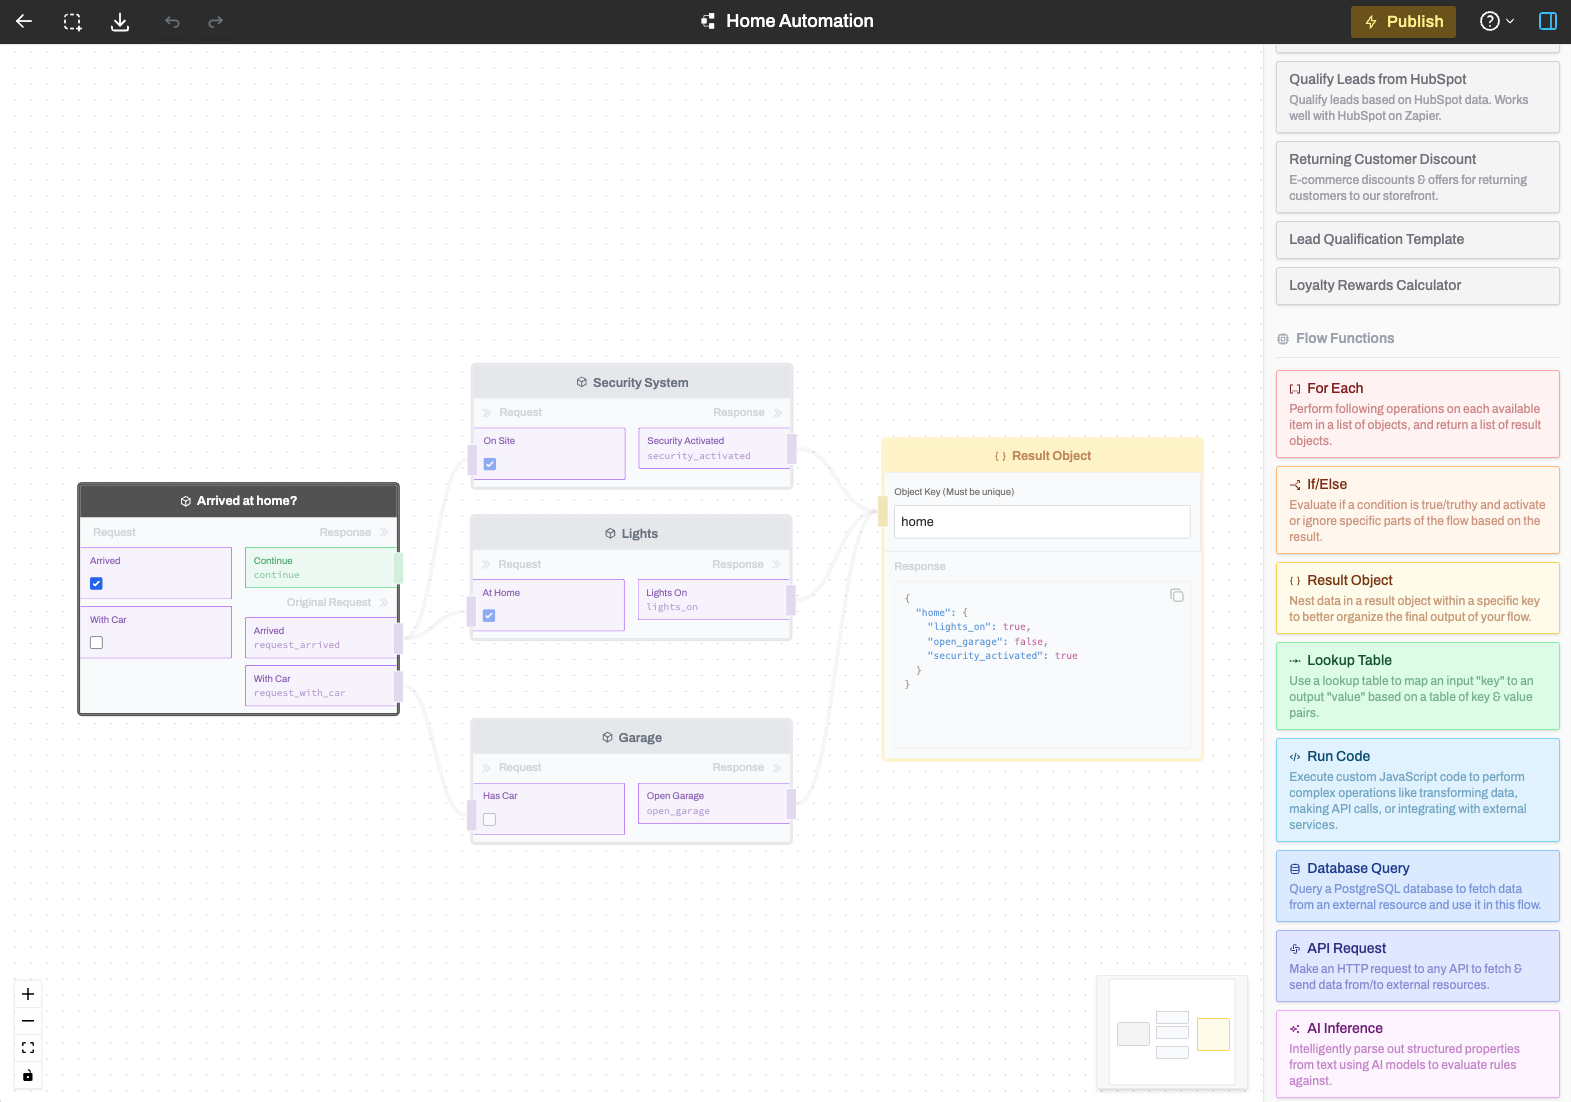Viewport: 1571px width, 1102px height.
Task: Open Qualify Leads from HubSpot template
Action: tap(1418, 97)
